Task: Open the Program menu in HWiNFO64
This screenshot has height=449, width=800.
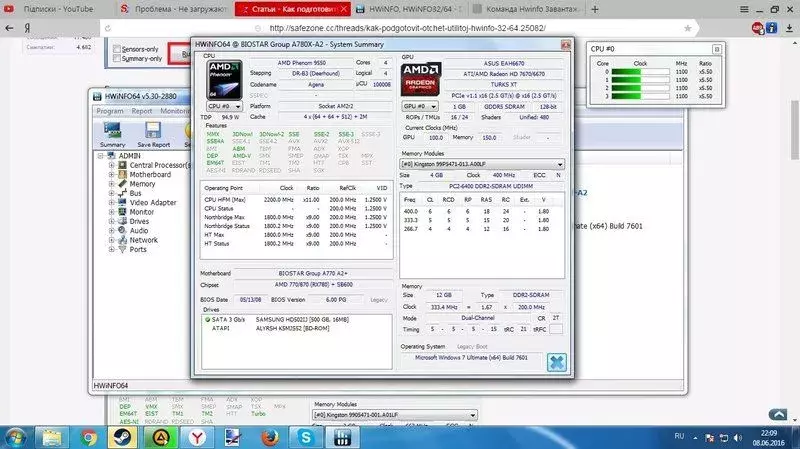Action: (x=110, y=111)
